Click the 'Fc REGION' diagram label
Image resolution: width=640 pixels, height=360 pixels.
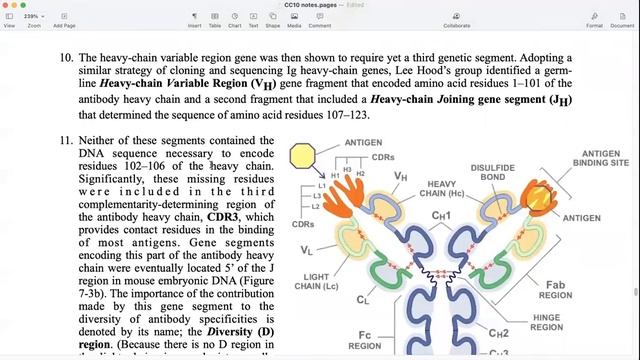tap(364, 340)
